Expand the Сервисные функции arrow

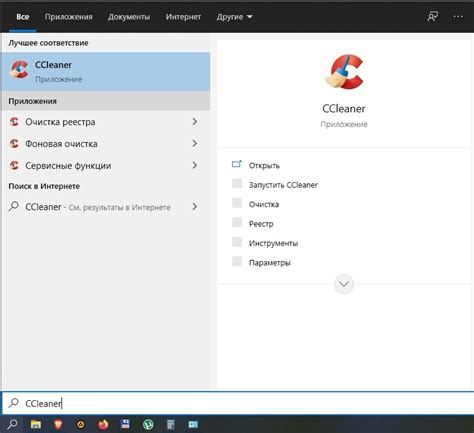tap(195, 165)
